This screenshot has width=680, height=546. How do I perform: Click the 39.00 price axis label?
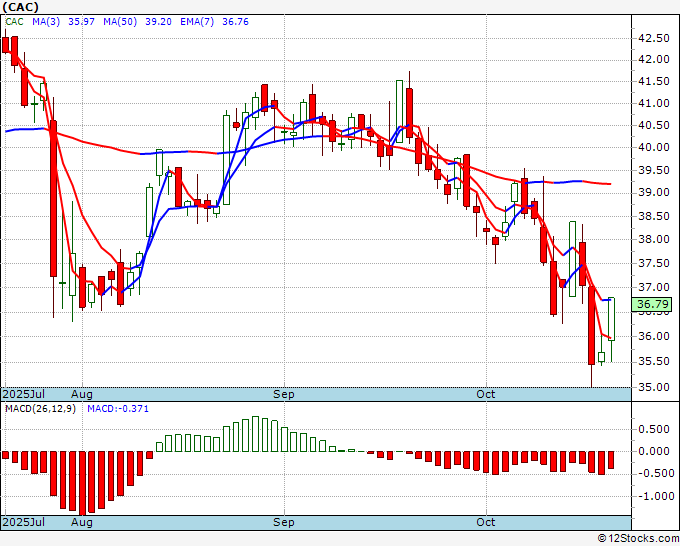pos(654,193)
